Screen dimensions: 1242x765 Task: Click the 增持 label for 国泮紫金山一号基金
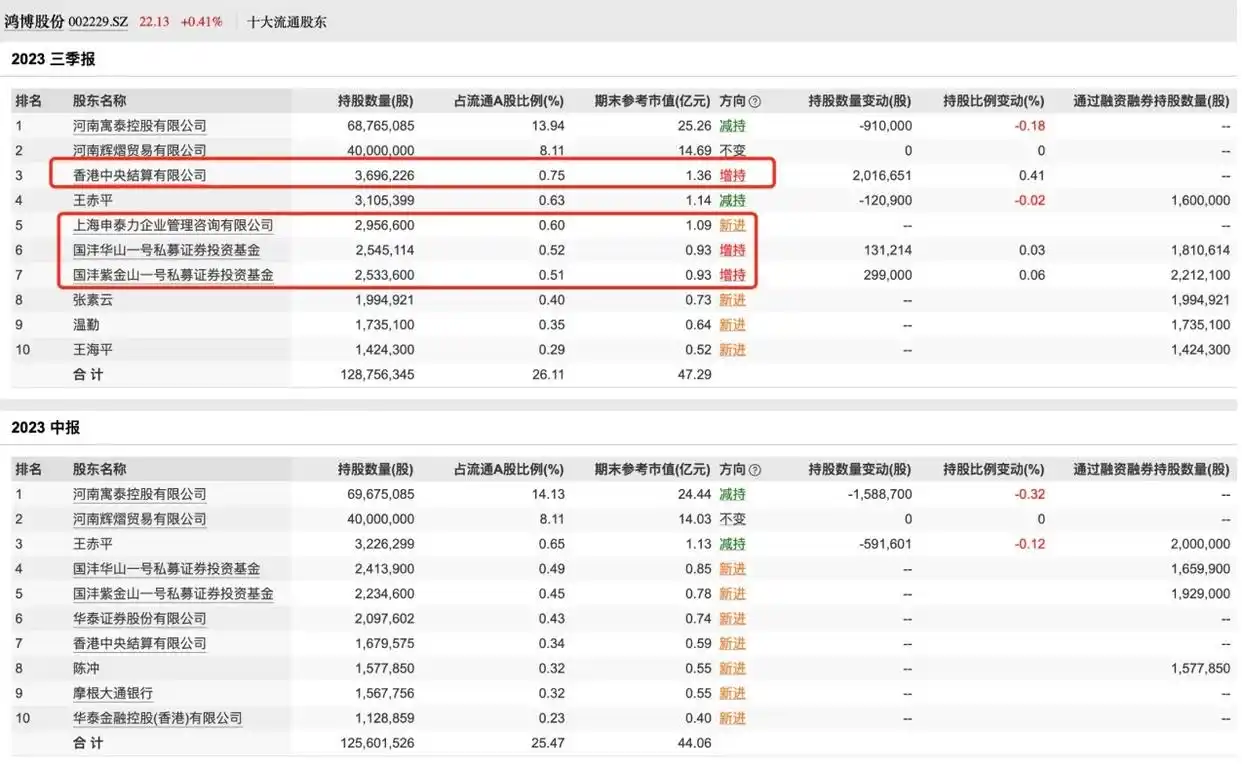pyautogui.click(x=732, y=275)
